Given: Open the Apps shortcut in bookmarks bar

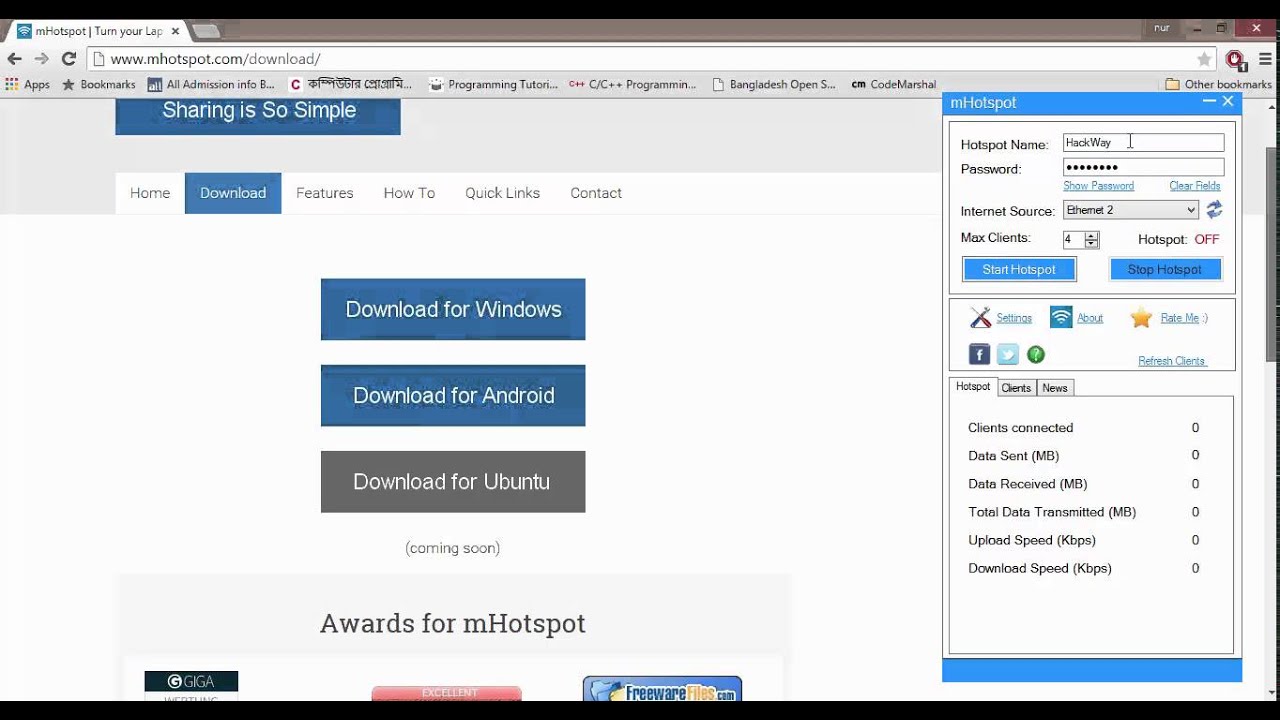Looking at the screenshot, I should (28, 85).
